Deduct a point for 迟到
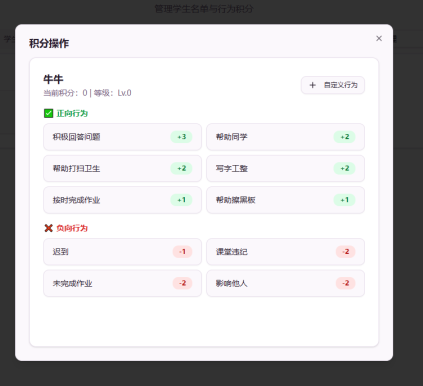This screenshot has height=386, width=423. 122,252
